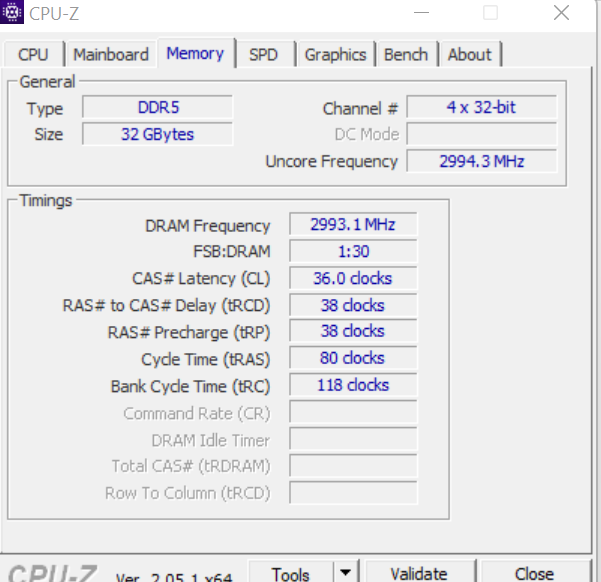Open the SPD tab
The width and height of the screenshot is (601, 582).
tap(263, 54)
